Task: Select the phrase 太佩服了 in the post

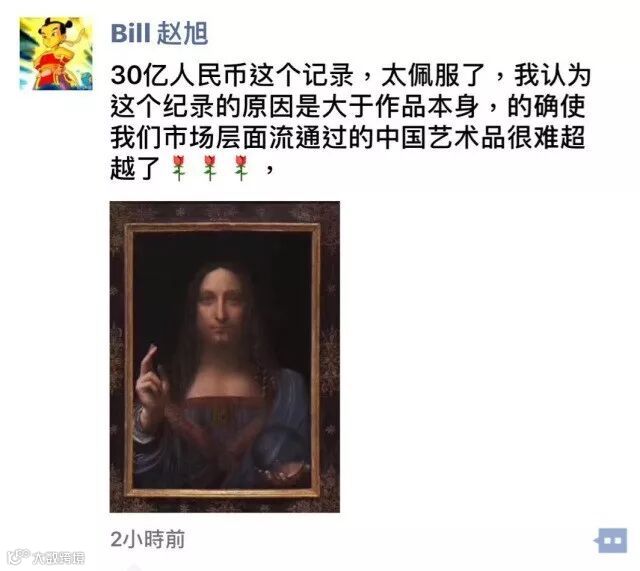Action: 433,76
